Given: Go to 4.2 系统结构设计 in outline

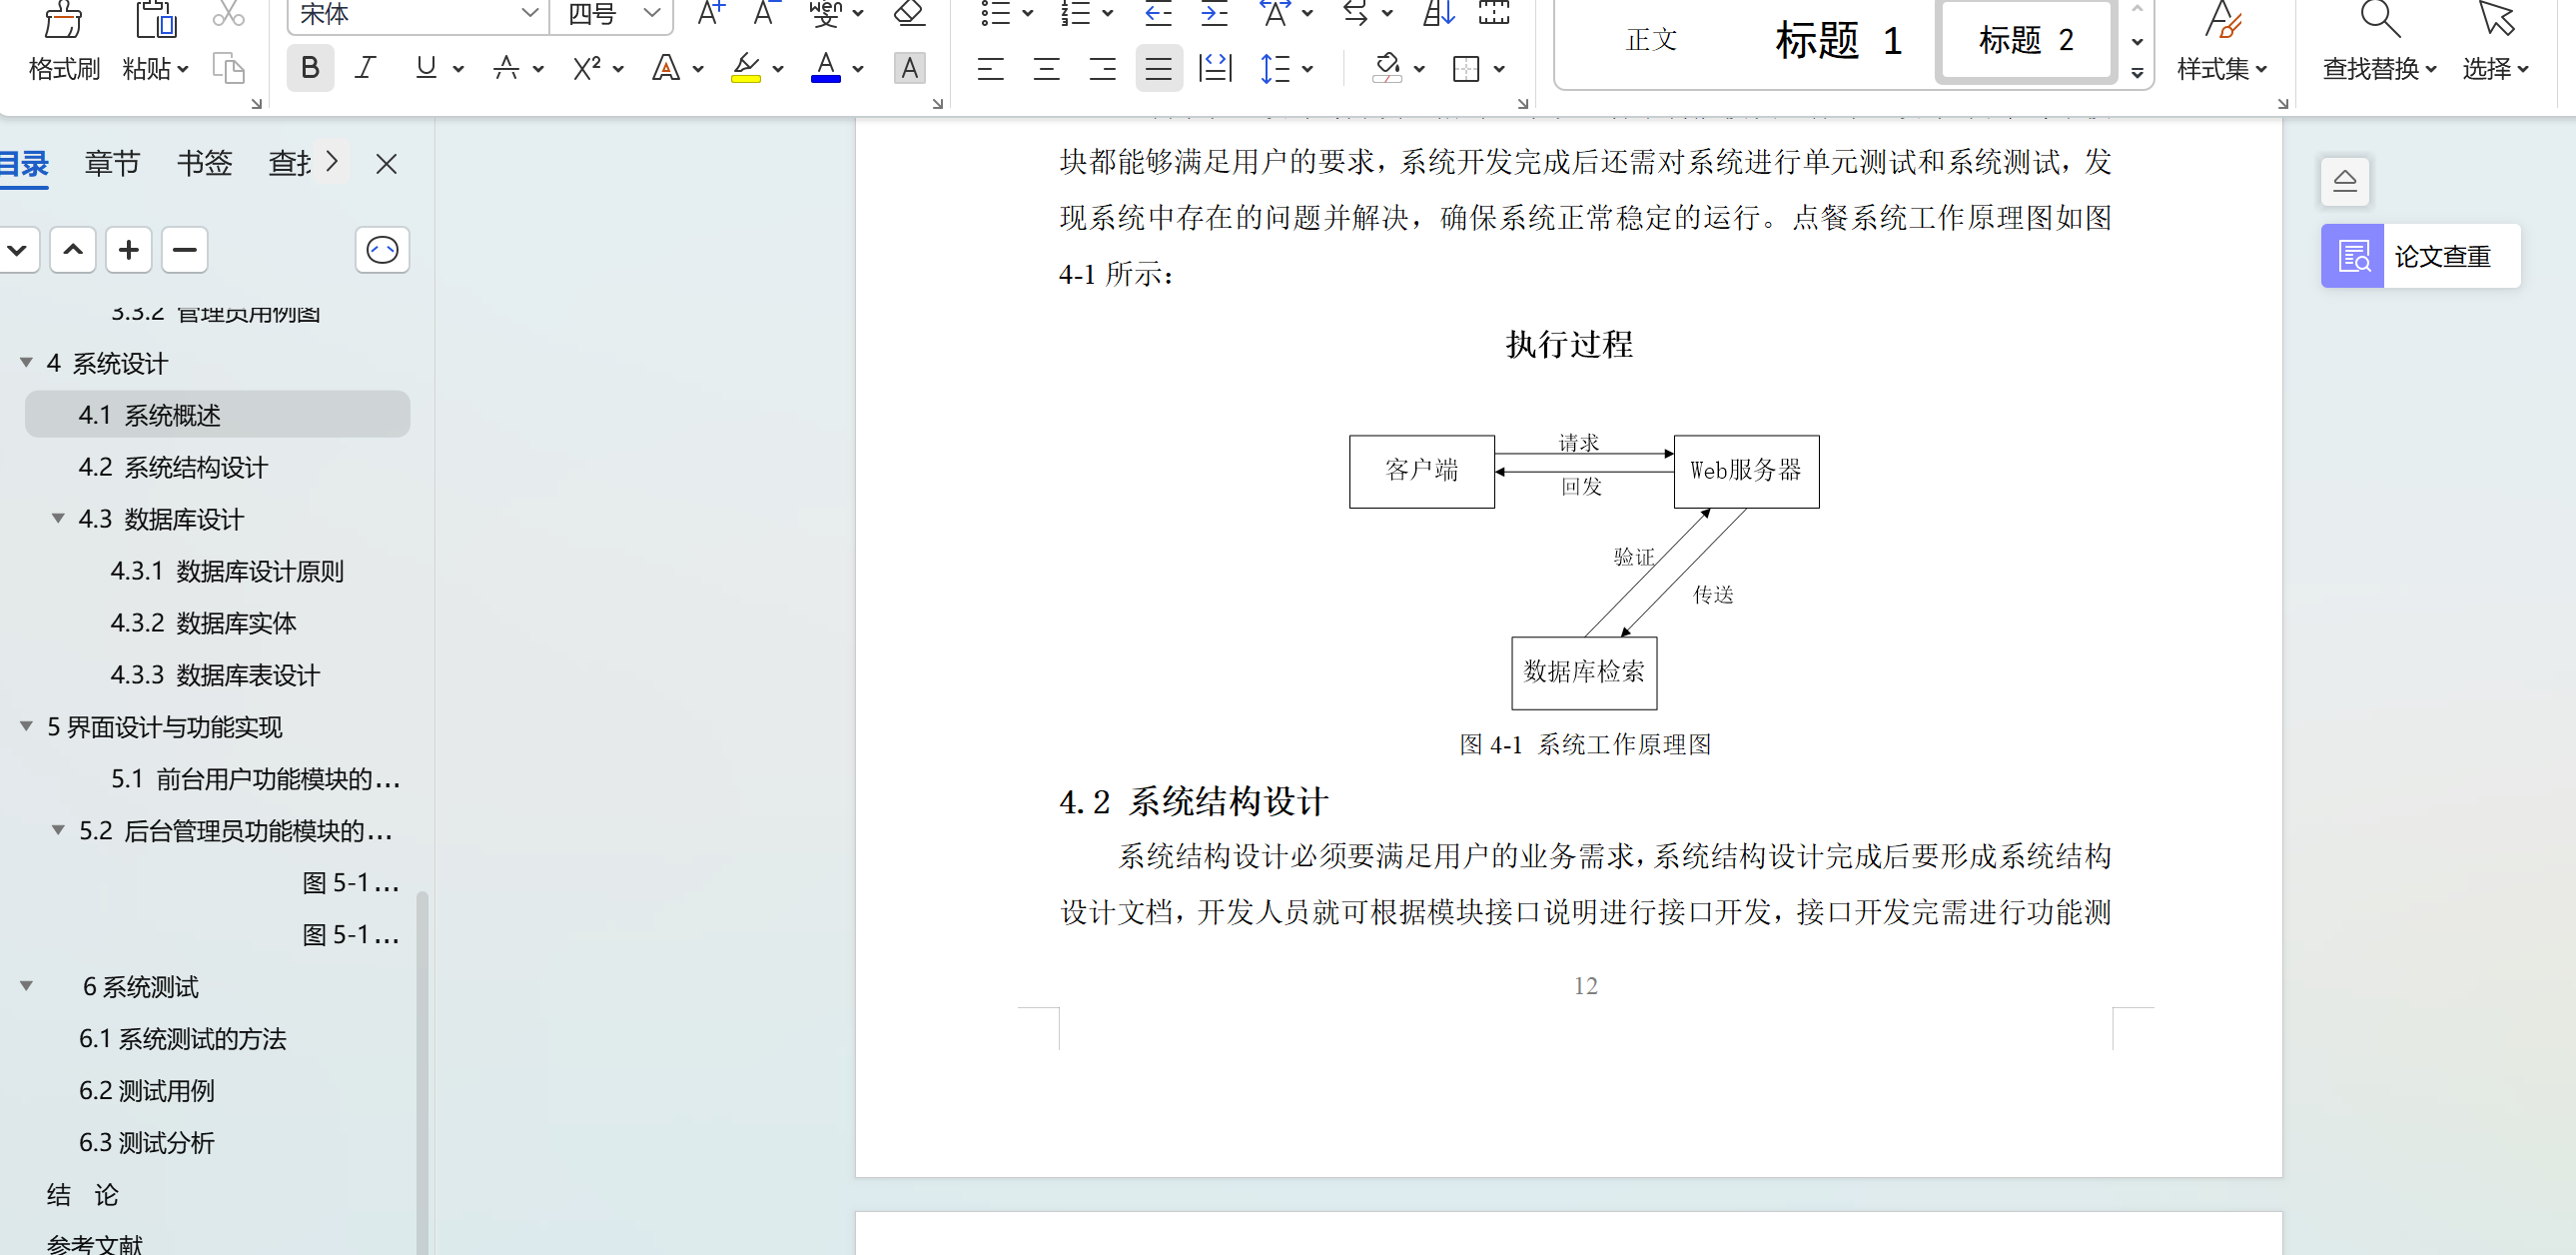Looking at the screenshot, I should 174,467.
